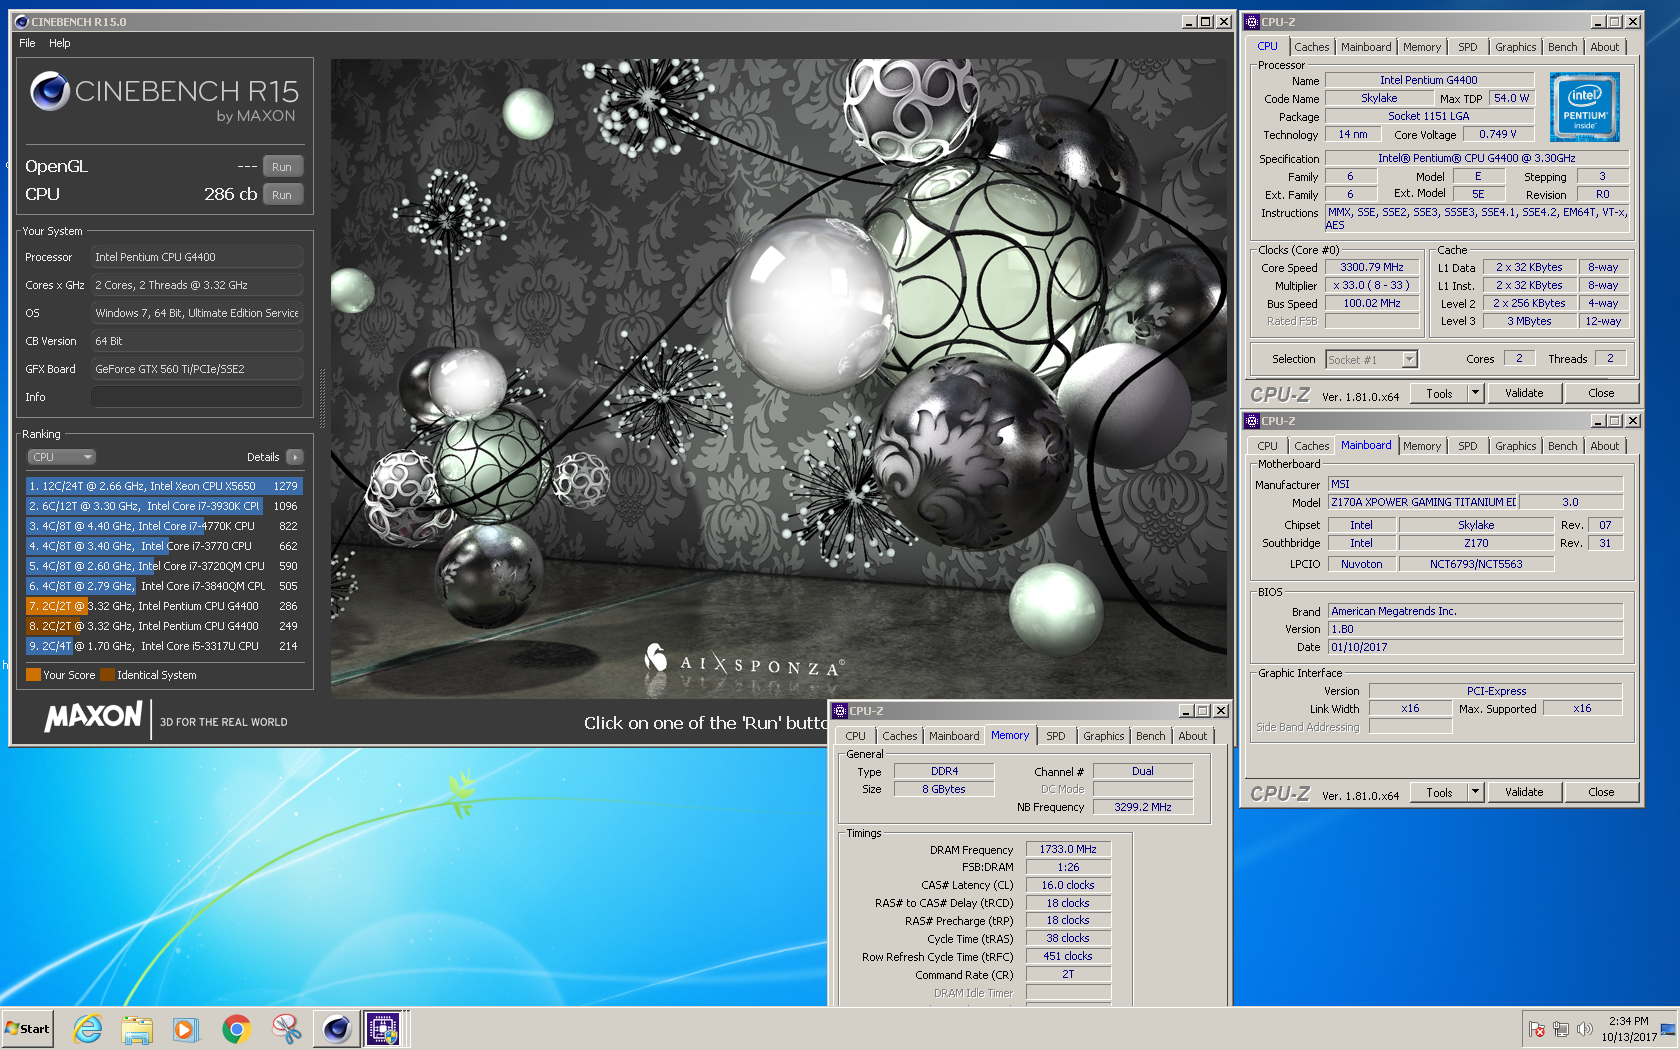Click BIOS date value 01/10/2017
Image resolution: width=1680 pixels, height=1050 pixels.
[1475, 647]
